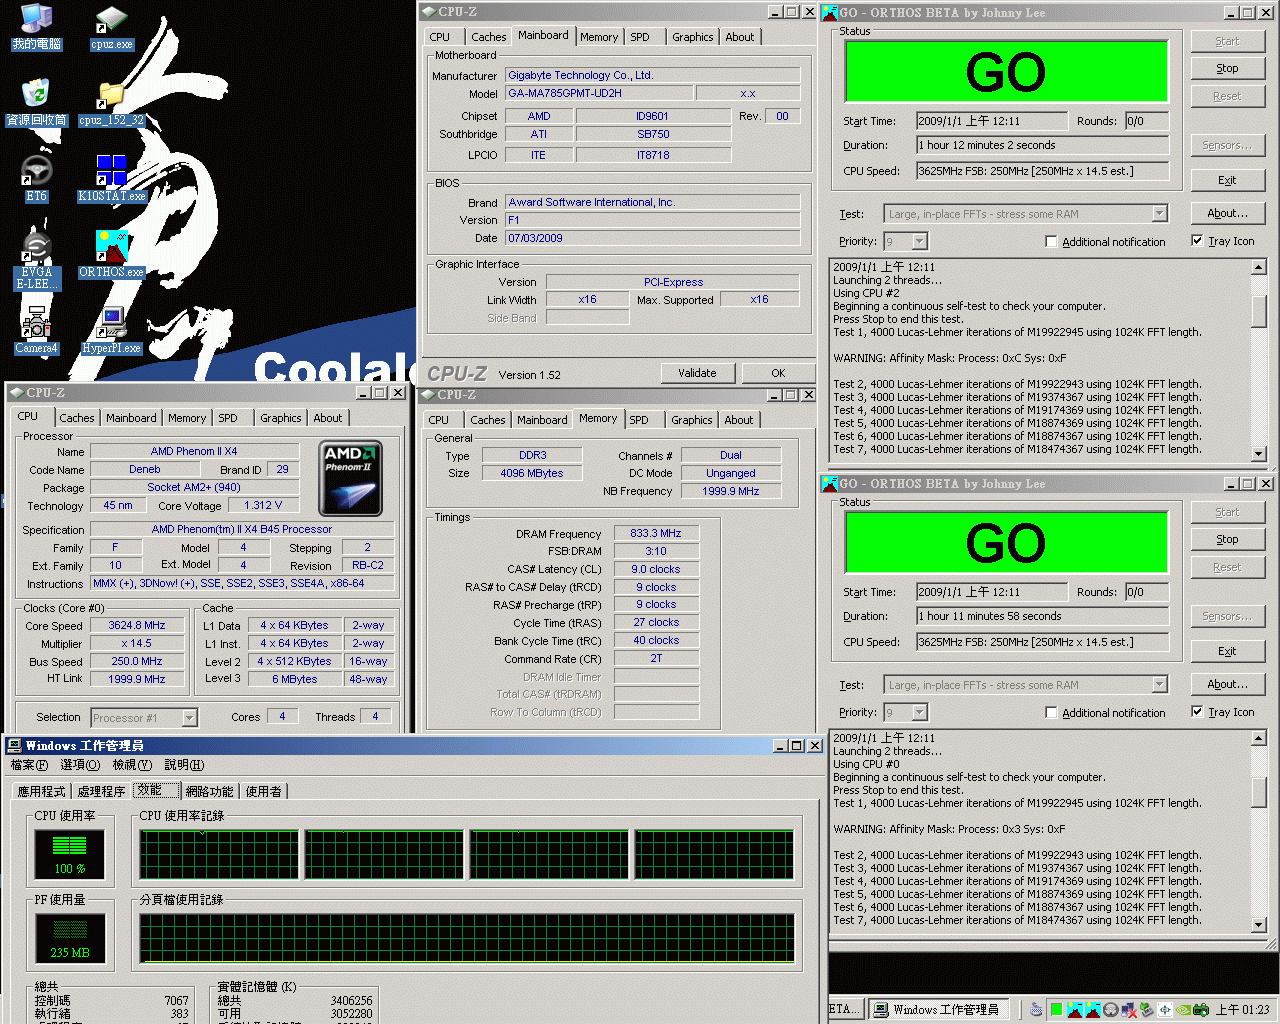Open the Processor #1 Selection dropdown
Viewport: 1280px width, 1024px height.
(189, 717)
